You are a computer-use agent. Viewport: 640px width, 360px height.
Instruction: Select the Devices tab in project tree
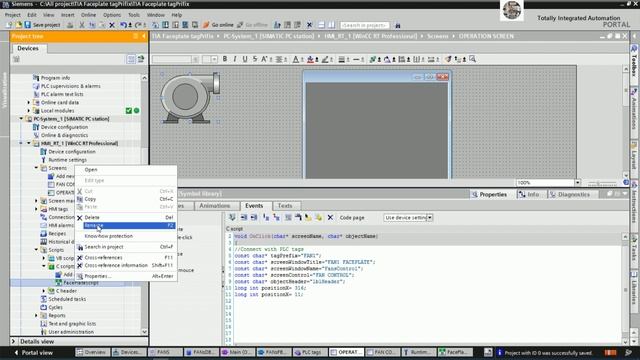[28, 48]
